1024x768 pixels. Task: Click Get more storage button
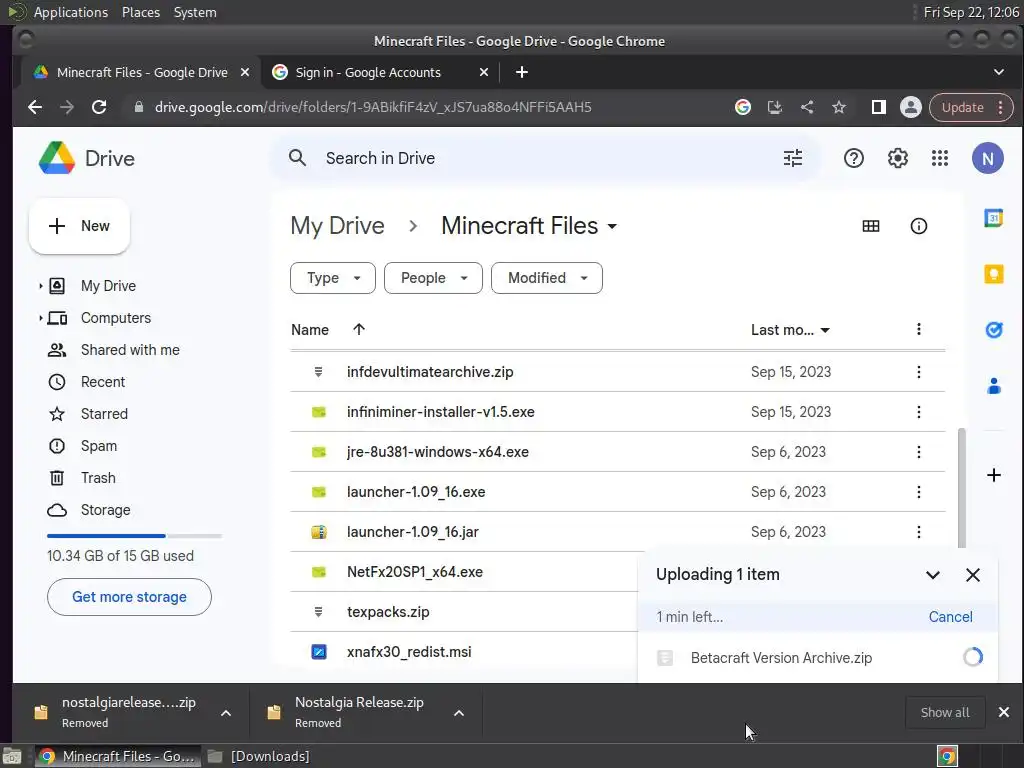pyautogui.click(x=129, y=597)
